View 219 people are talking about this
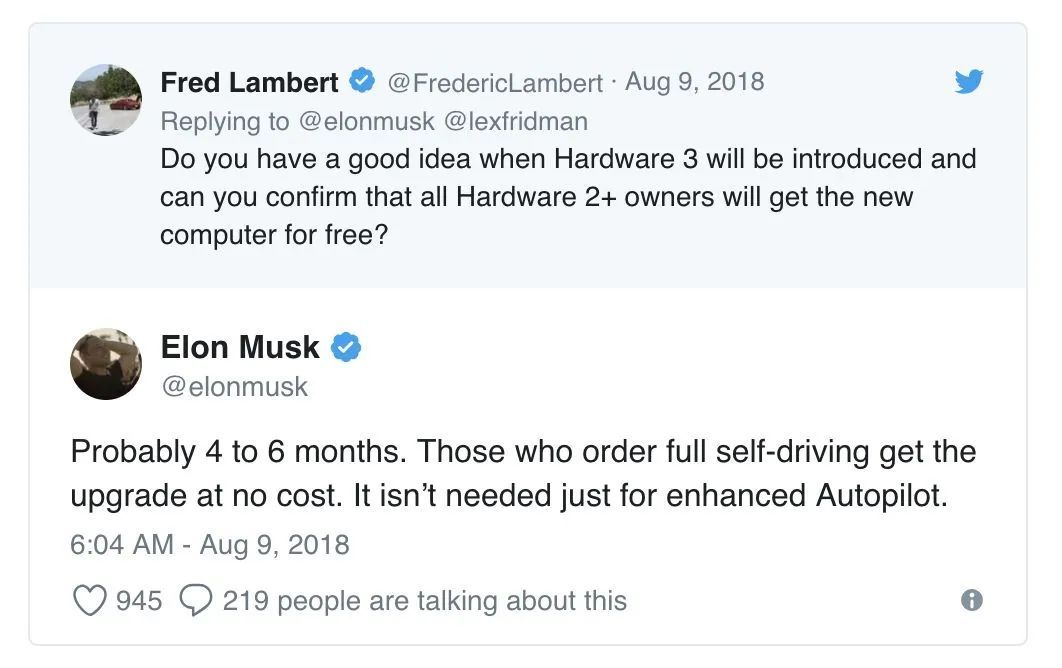The width and height of the screenshot is (1062, 668). coord(425,601)
